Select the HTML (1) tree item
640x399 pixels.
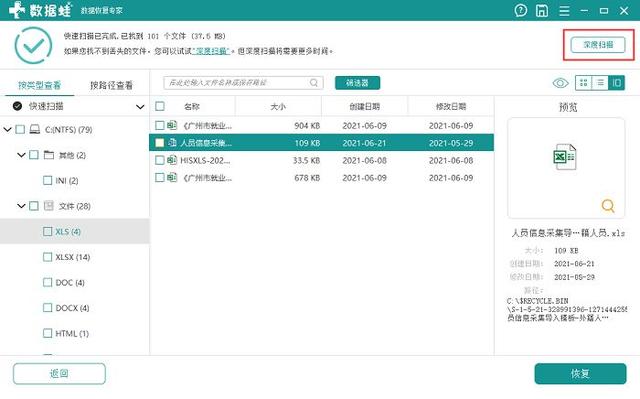pos(72,333)
